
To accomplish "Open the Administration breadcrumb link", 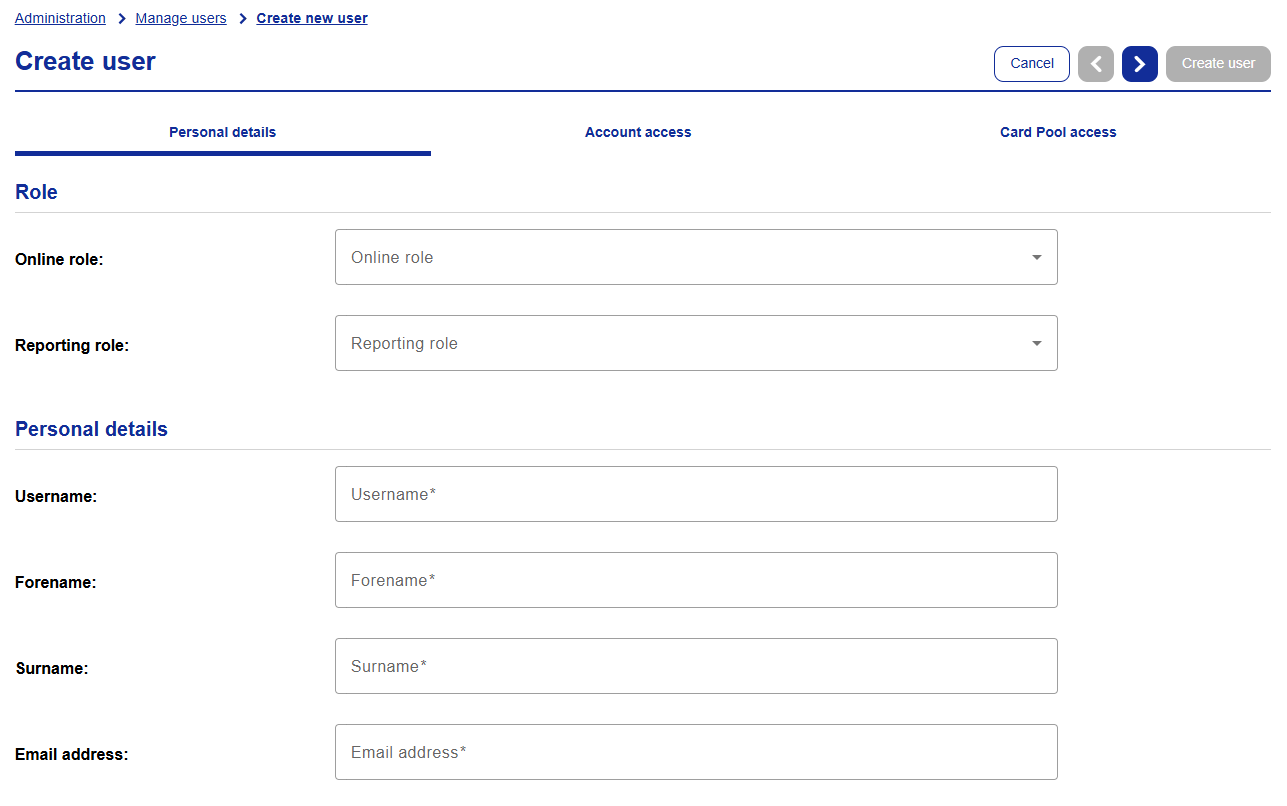I will click(x=60, y=18).
